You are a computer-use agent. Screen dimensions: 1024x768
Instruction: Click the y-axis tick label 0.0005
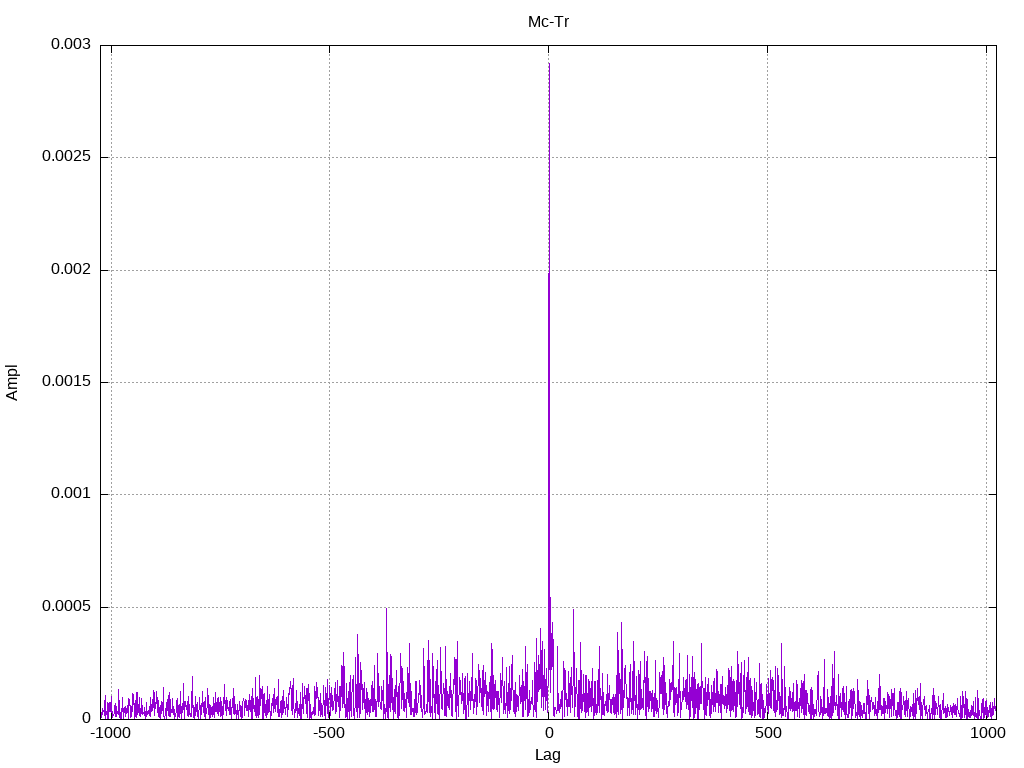click(66, 607)
